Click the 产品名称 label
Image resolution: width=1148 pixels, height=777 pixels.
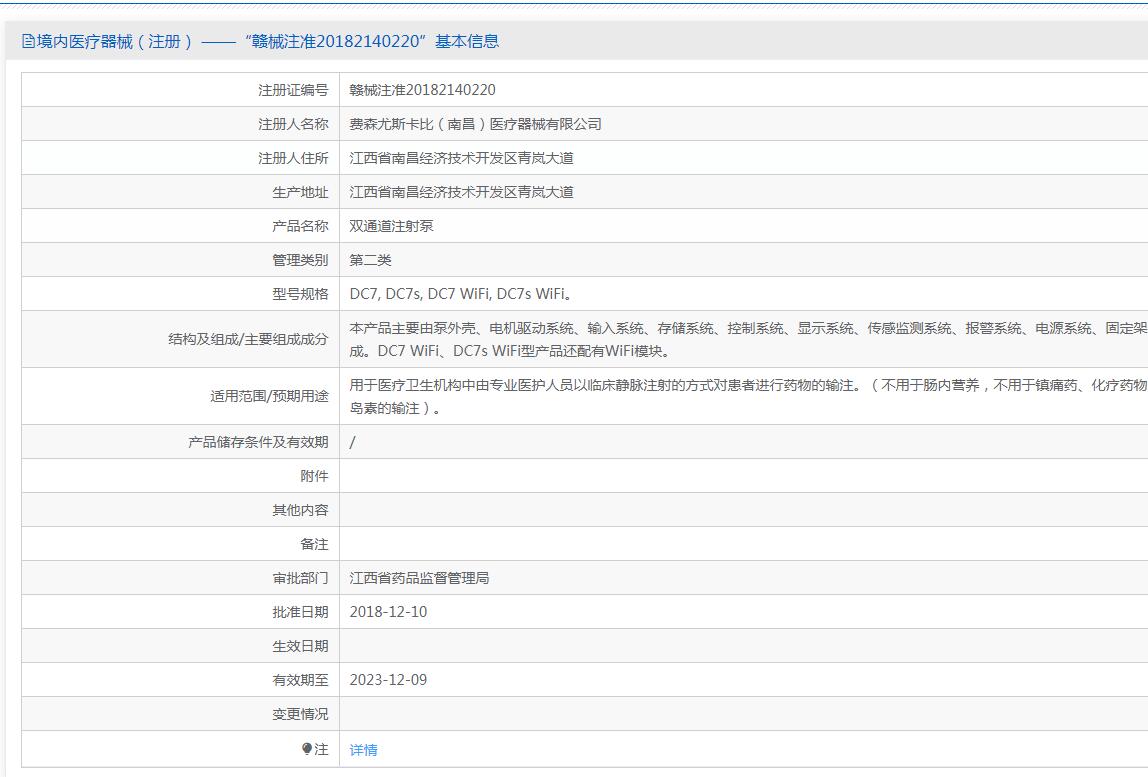coord(300,226)
